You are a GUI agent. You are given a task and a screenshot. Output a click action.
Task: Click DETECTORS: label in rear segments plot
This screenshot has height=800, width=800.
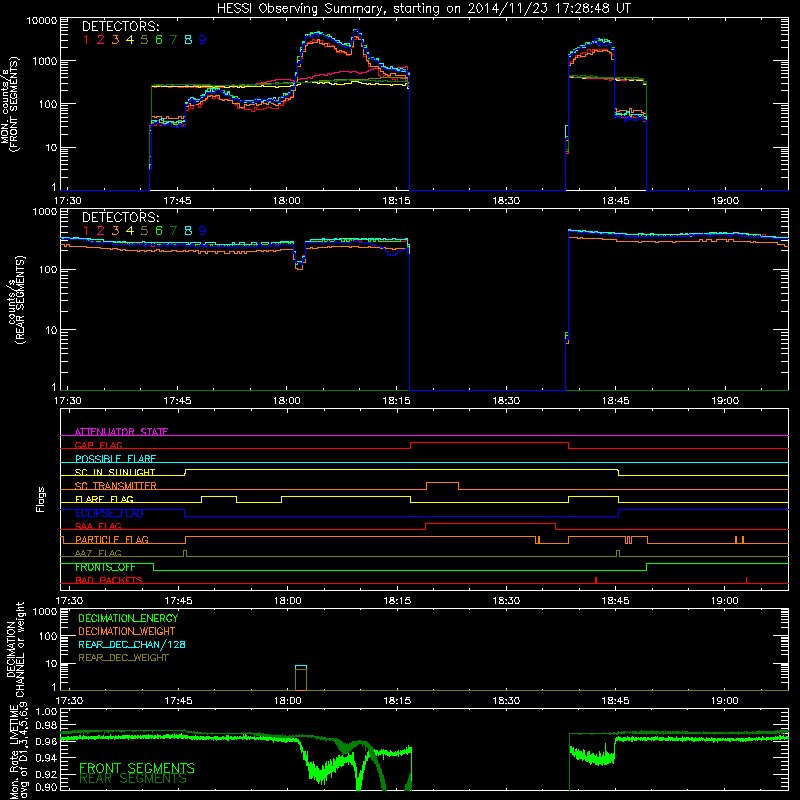120,218
